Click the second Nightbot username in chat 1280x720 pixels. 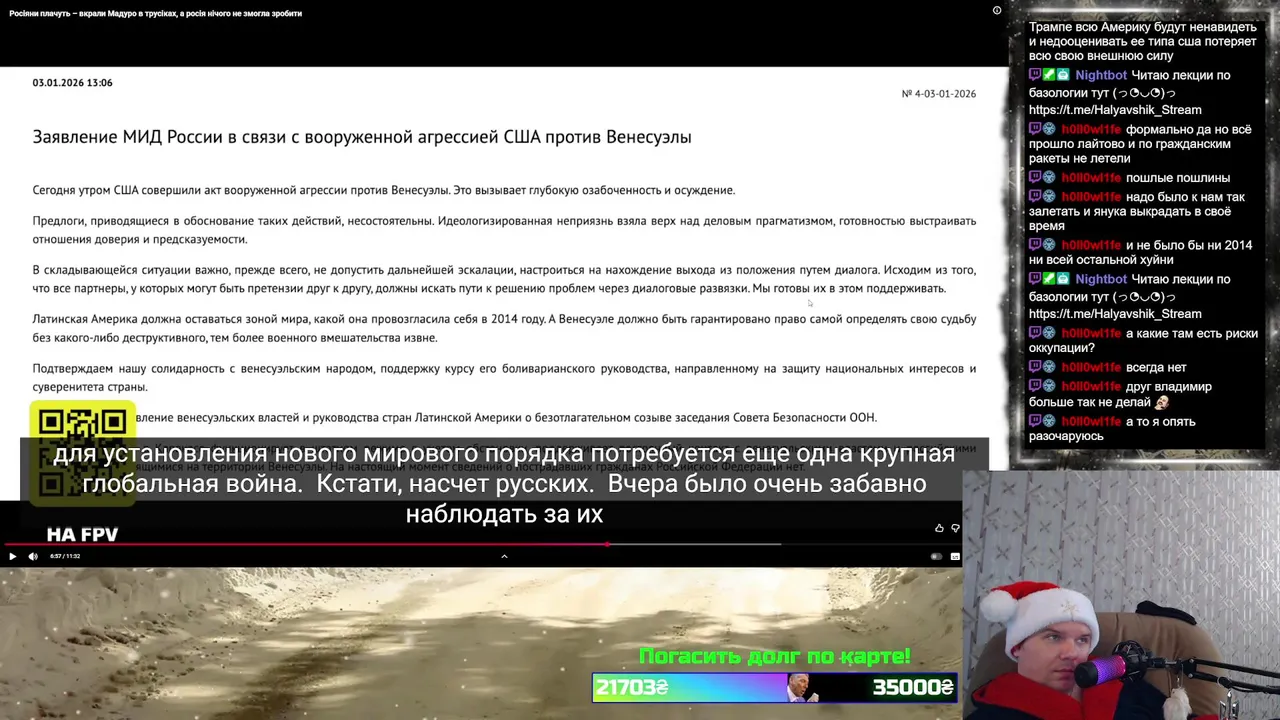[1101, 279]
